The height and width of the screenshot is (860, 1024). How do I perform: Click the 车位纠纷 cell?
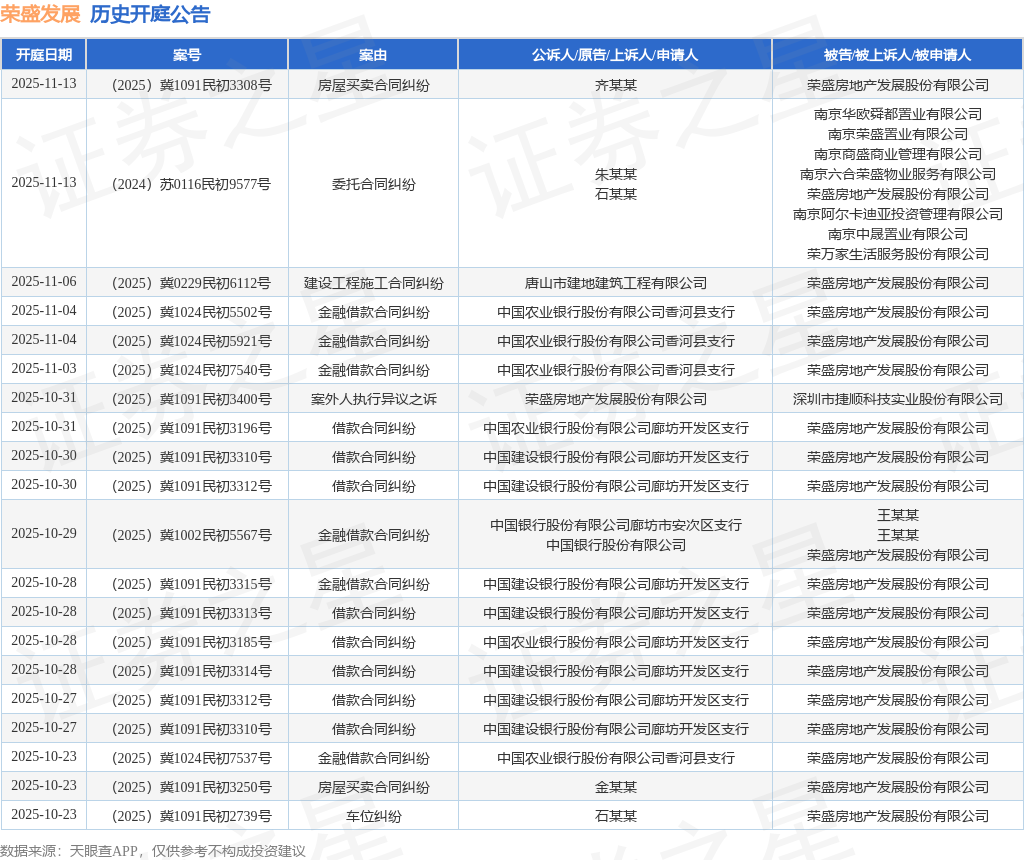[x=373, y=816]
